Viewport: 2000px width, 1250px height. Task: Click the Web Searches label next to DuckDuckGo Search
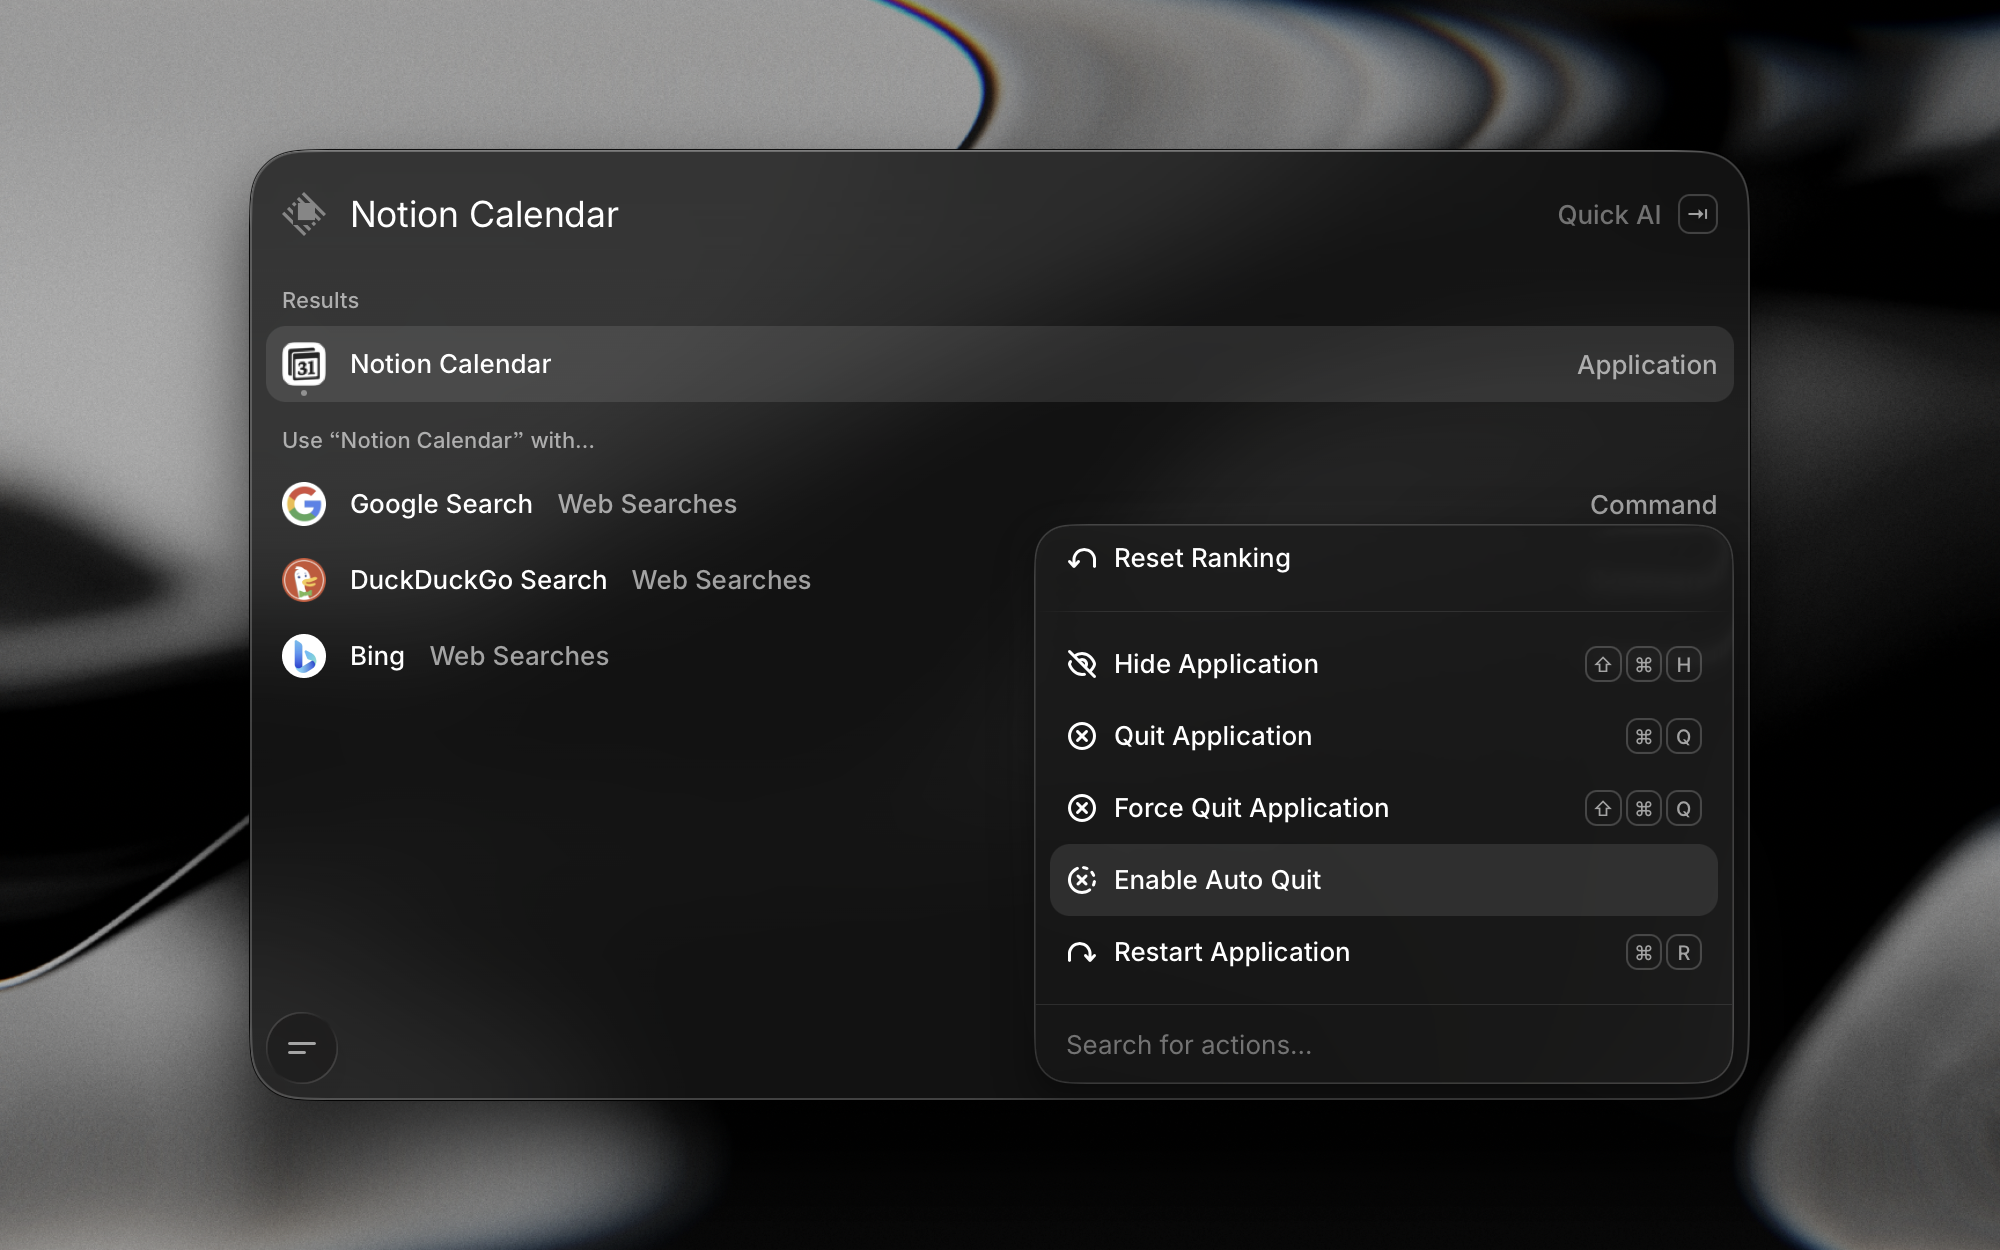click(721, 580)
